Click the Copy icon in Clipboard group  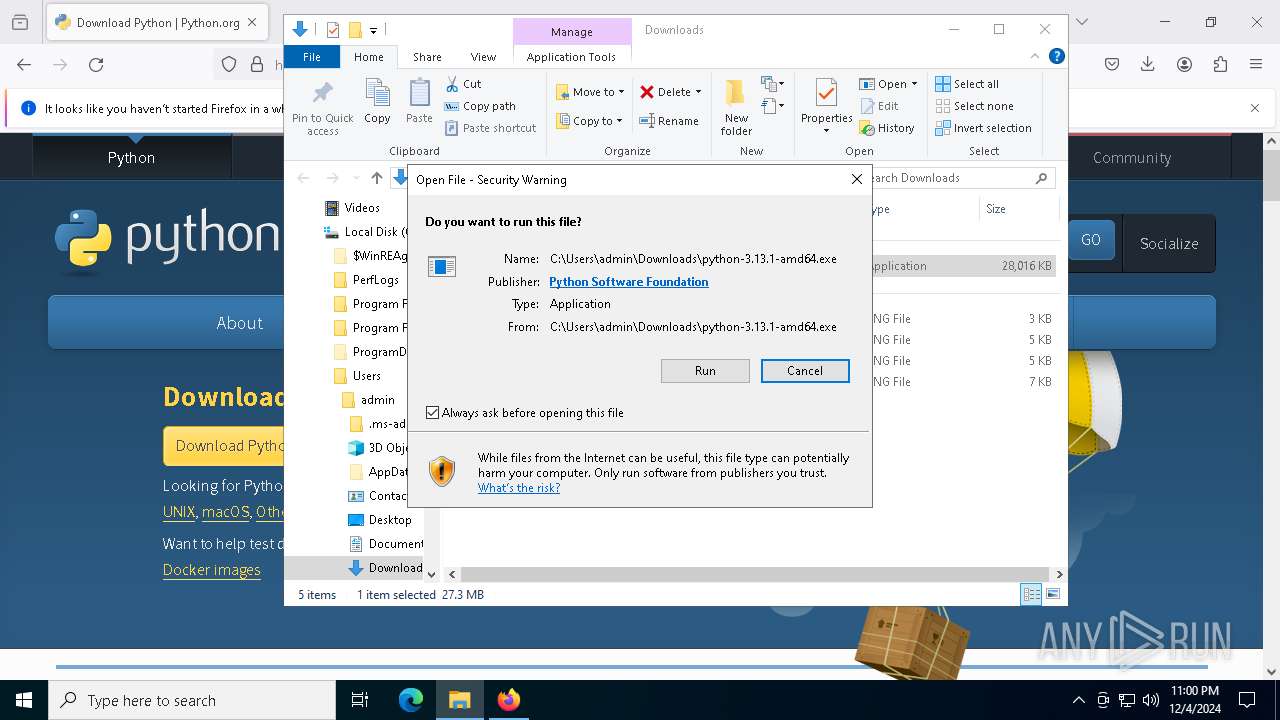(377, 93)
